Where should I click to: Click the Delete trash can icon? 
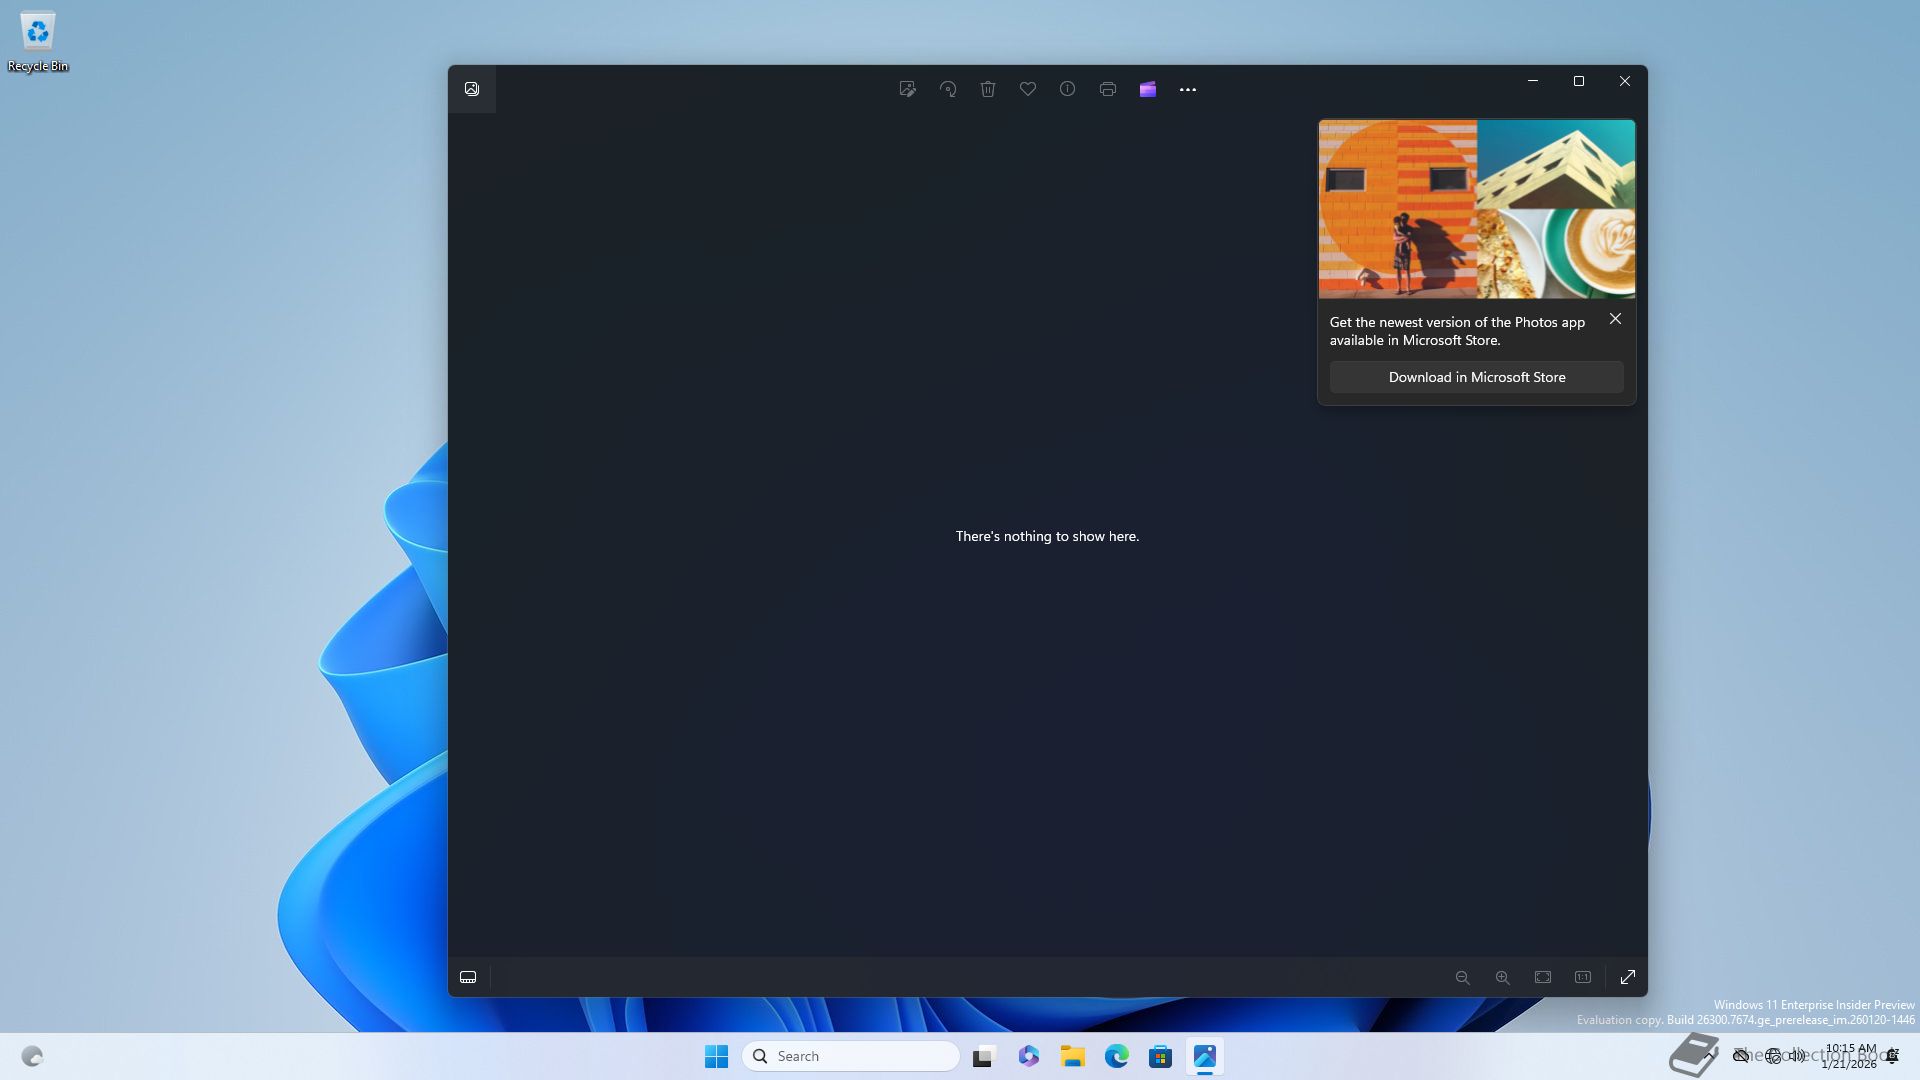click(988, 89)
